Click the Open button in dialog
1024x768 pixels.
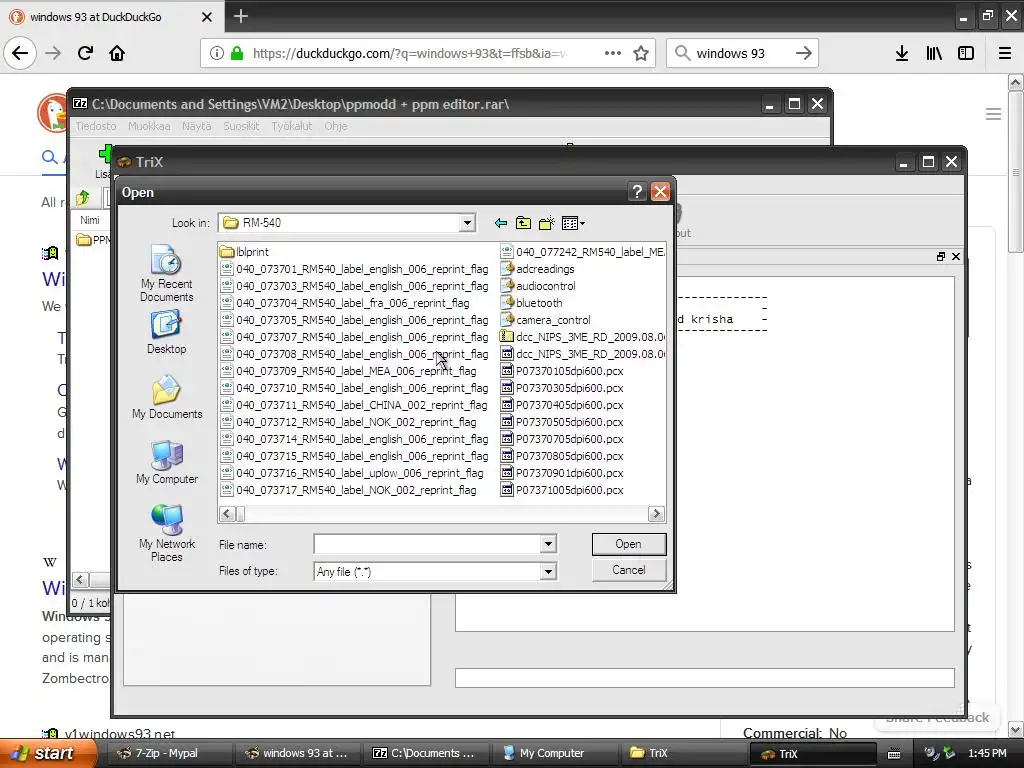pos(628,544)
